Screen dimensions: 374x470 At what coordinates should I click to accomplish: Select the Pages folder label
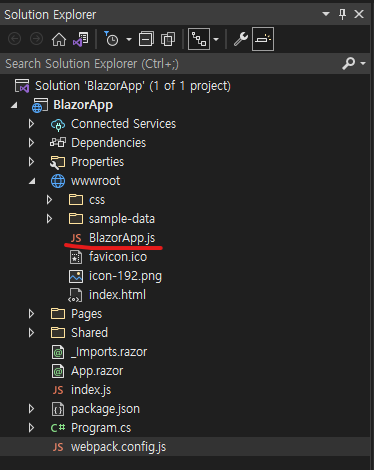pyautogui.click(x=87, y=314)
